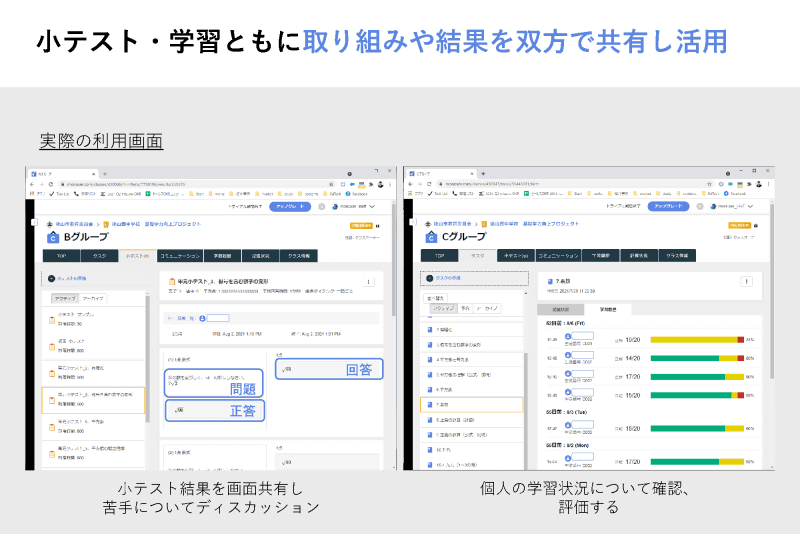Select highlighted 7.素数 row in Cグループ list
800x534 pixels.
point(472,404)
